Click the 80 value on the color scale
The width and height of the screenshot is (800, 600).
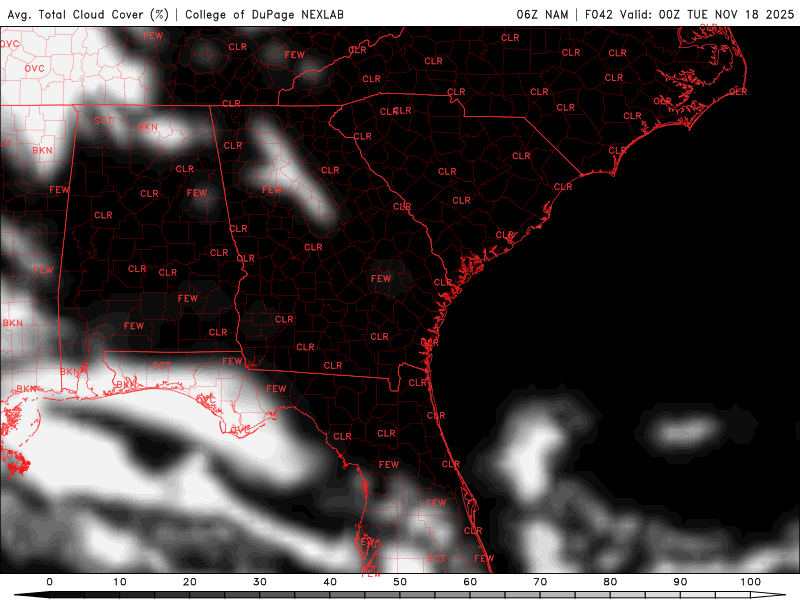[610, 582]
